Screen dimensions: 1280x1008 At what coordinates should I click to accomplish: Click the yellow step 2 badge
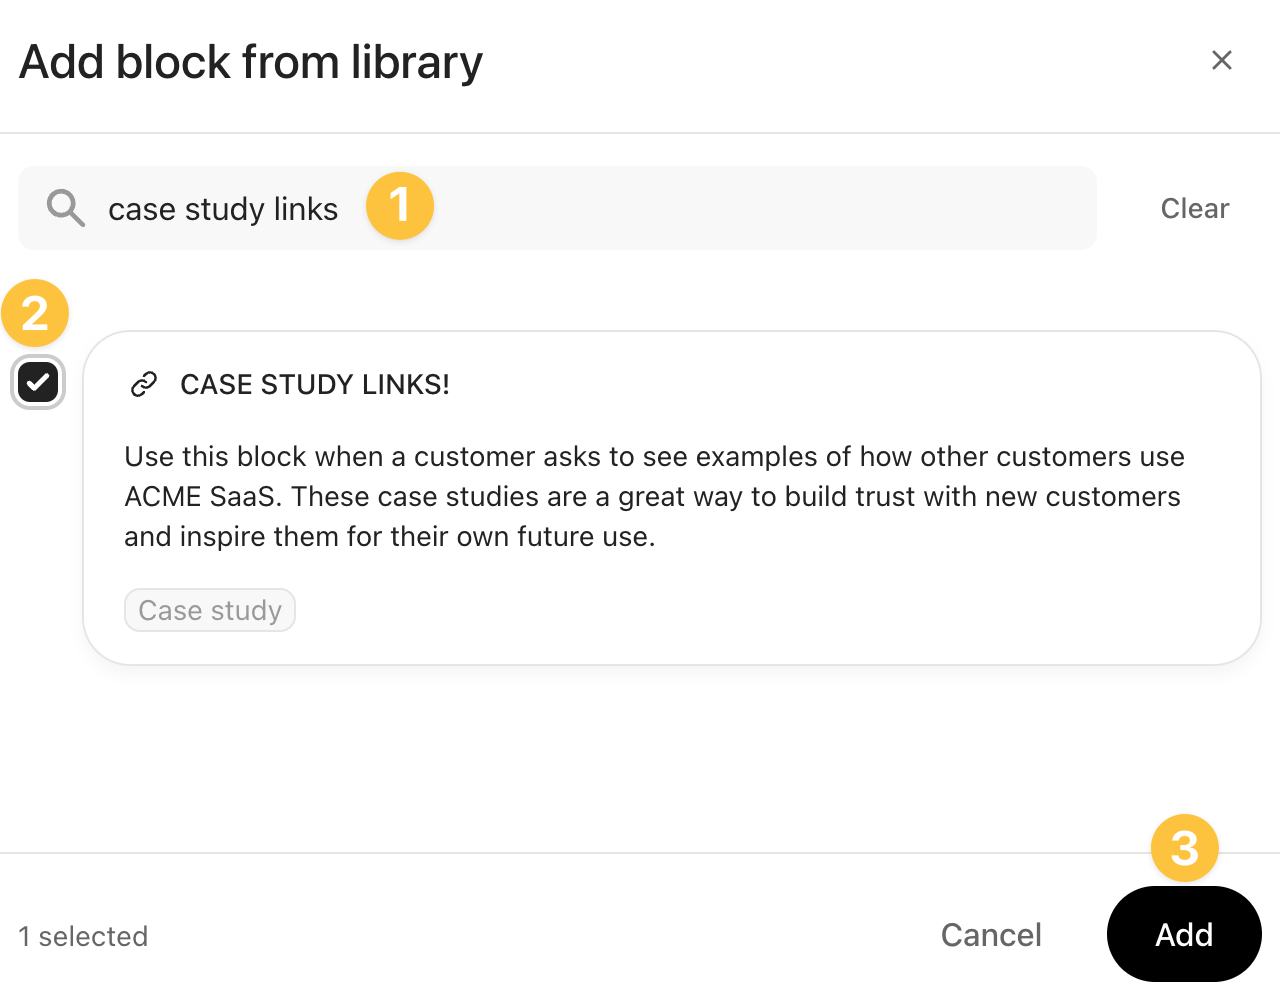coord(35,314)
